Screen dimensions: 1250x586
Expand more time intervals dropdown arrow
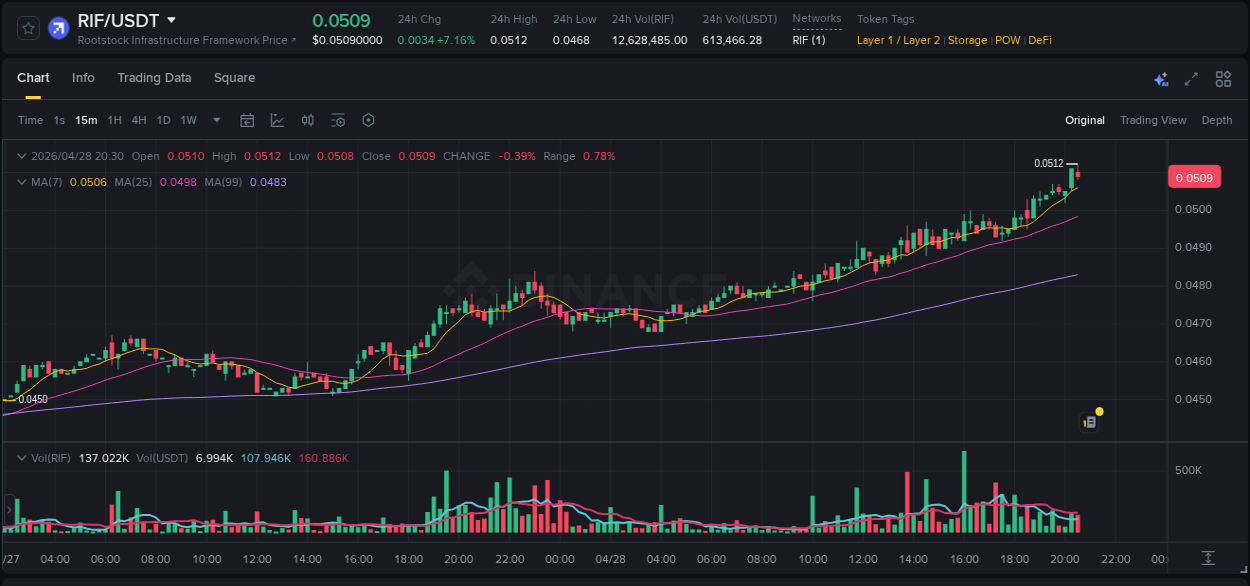coord(216,120)
